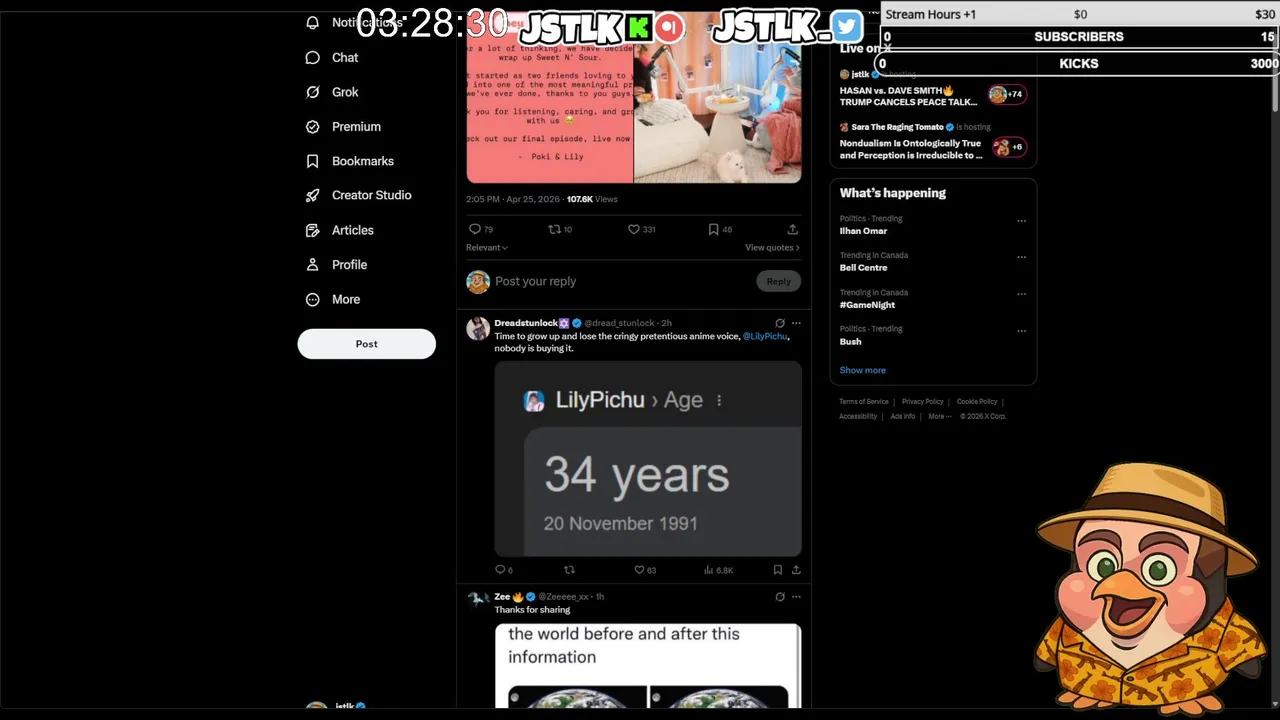This screenshot has width=1280, height=720.
Task: Click the Reply button
Action: pos(779,281)
